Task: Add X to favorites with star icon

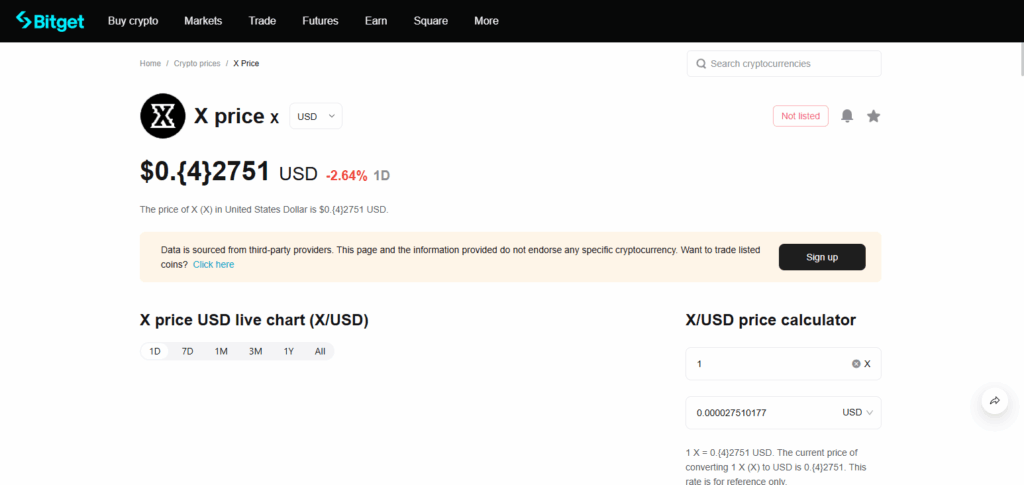Action: pyautogui.click(x=873, y=116)
